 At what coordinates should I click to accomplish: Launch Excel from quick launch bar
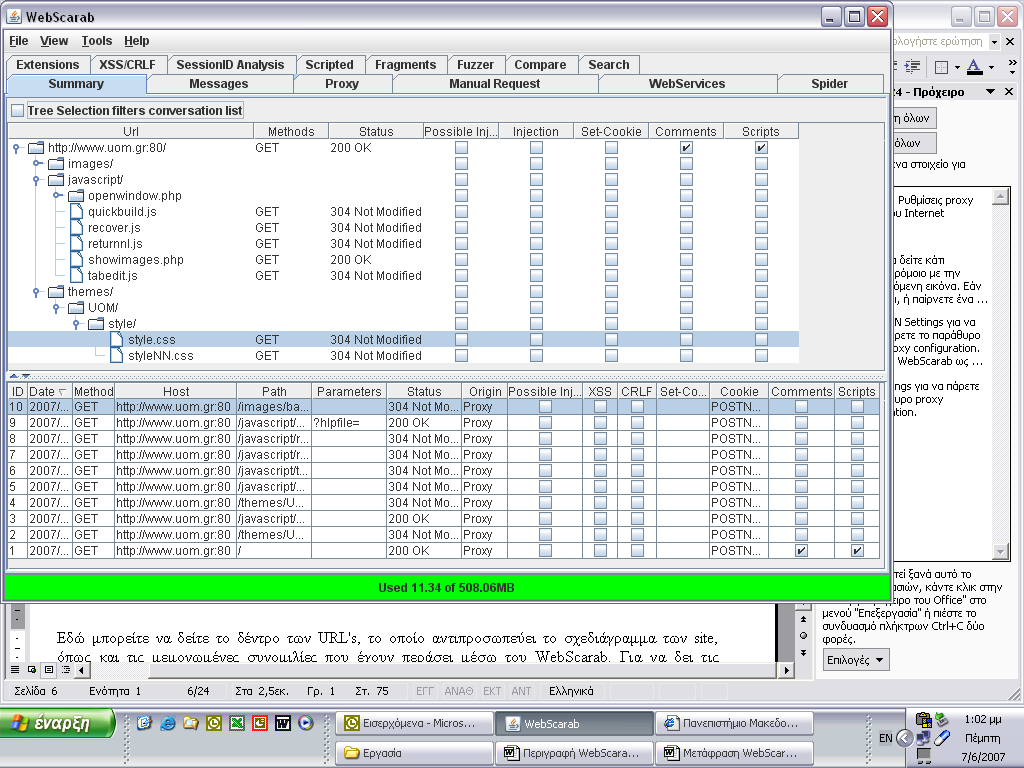pos(237,723)
